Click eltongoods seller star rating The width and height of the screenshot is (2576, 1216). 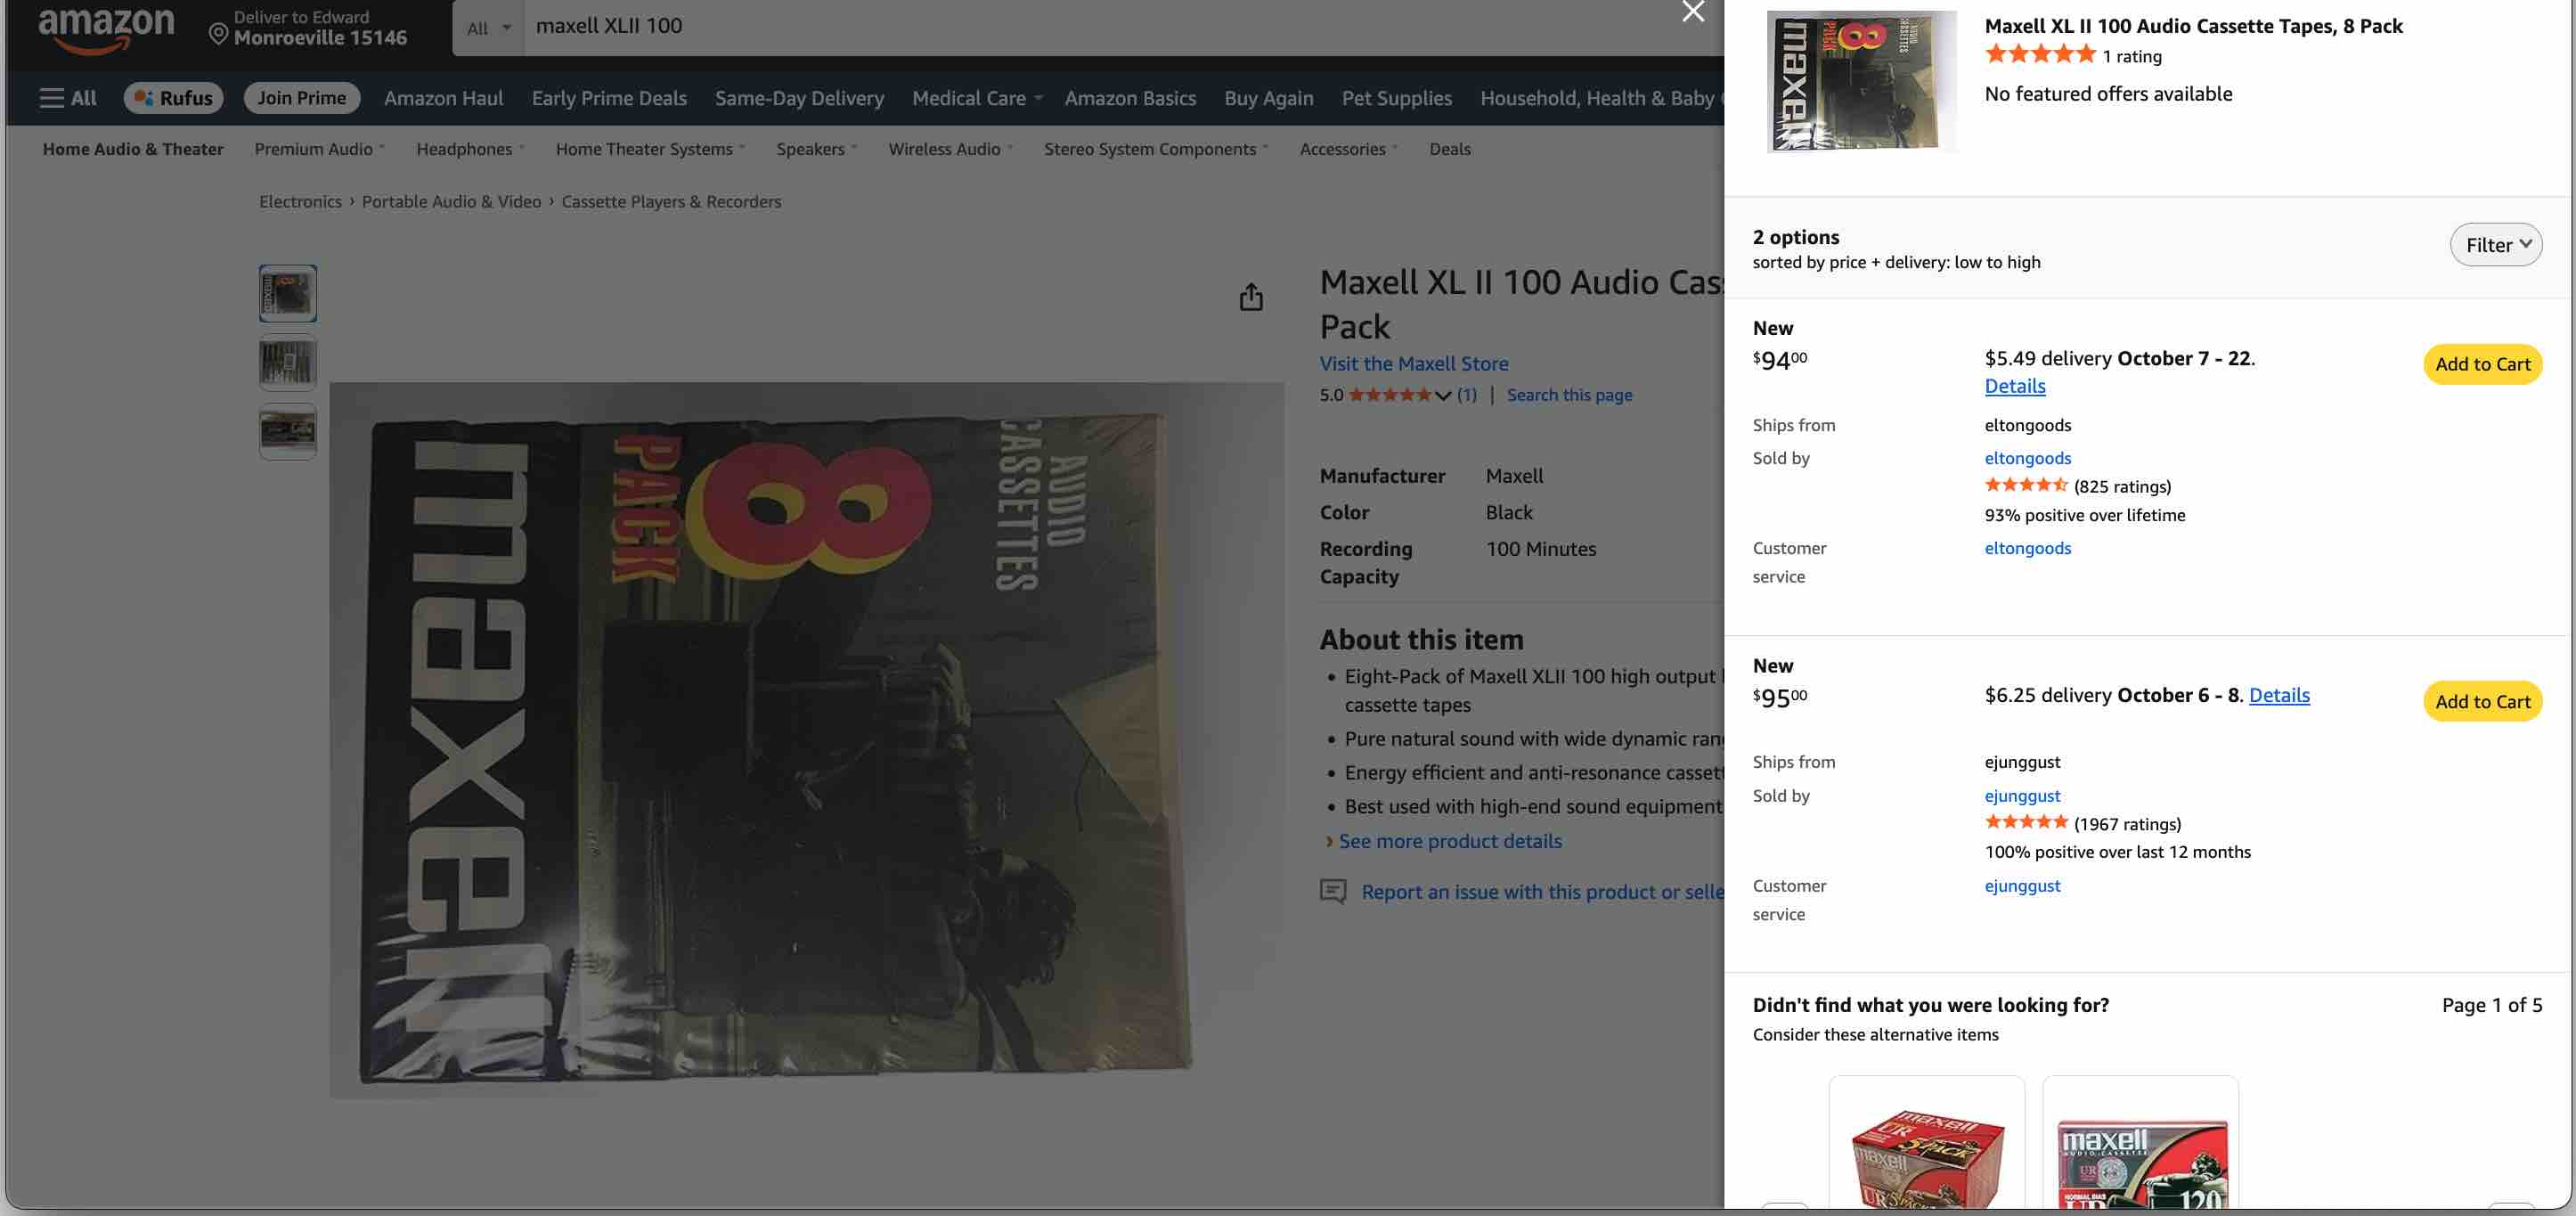pyautogui.click(x=2026, y=485)
